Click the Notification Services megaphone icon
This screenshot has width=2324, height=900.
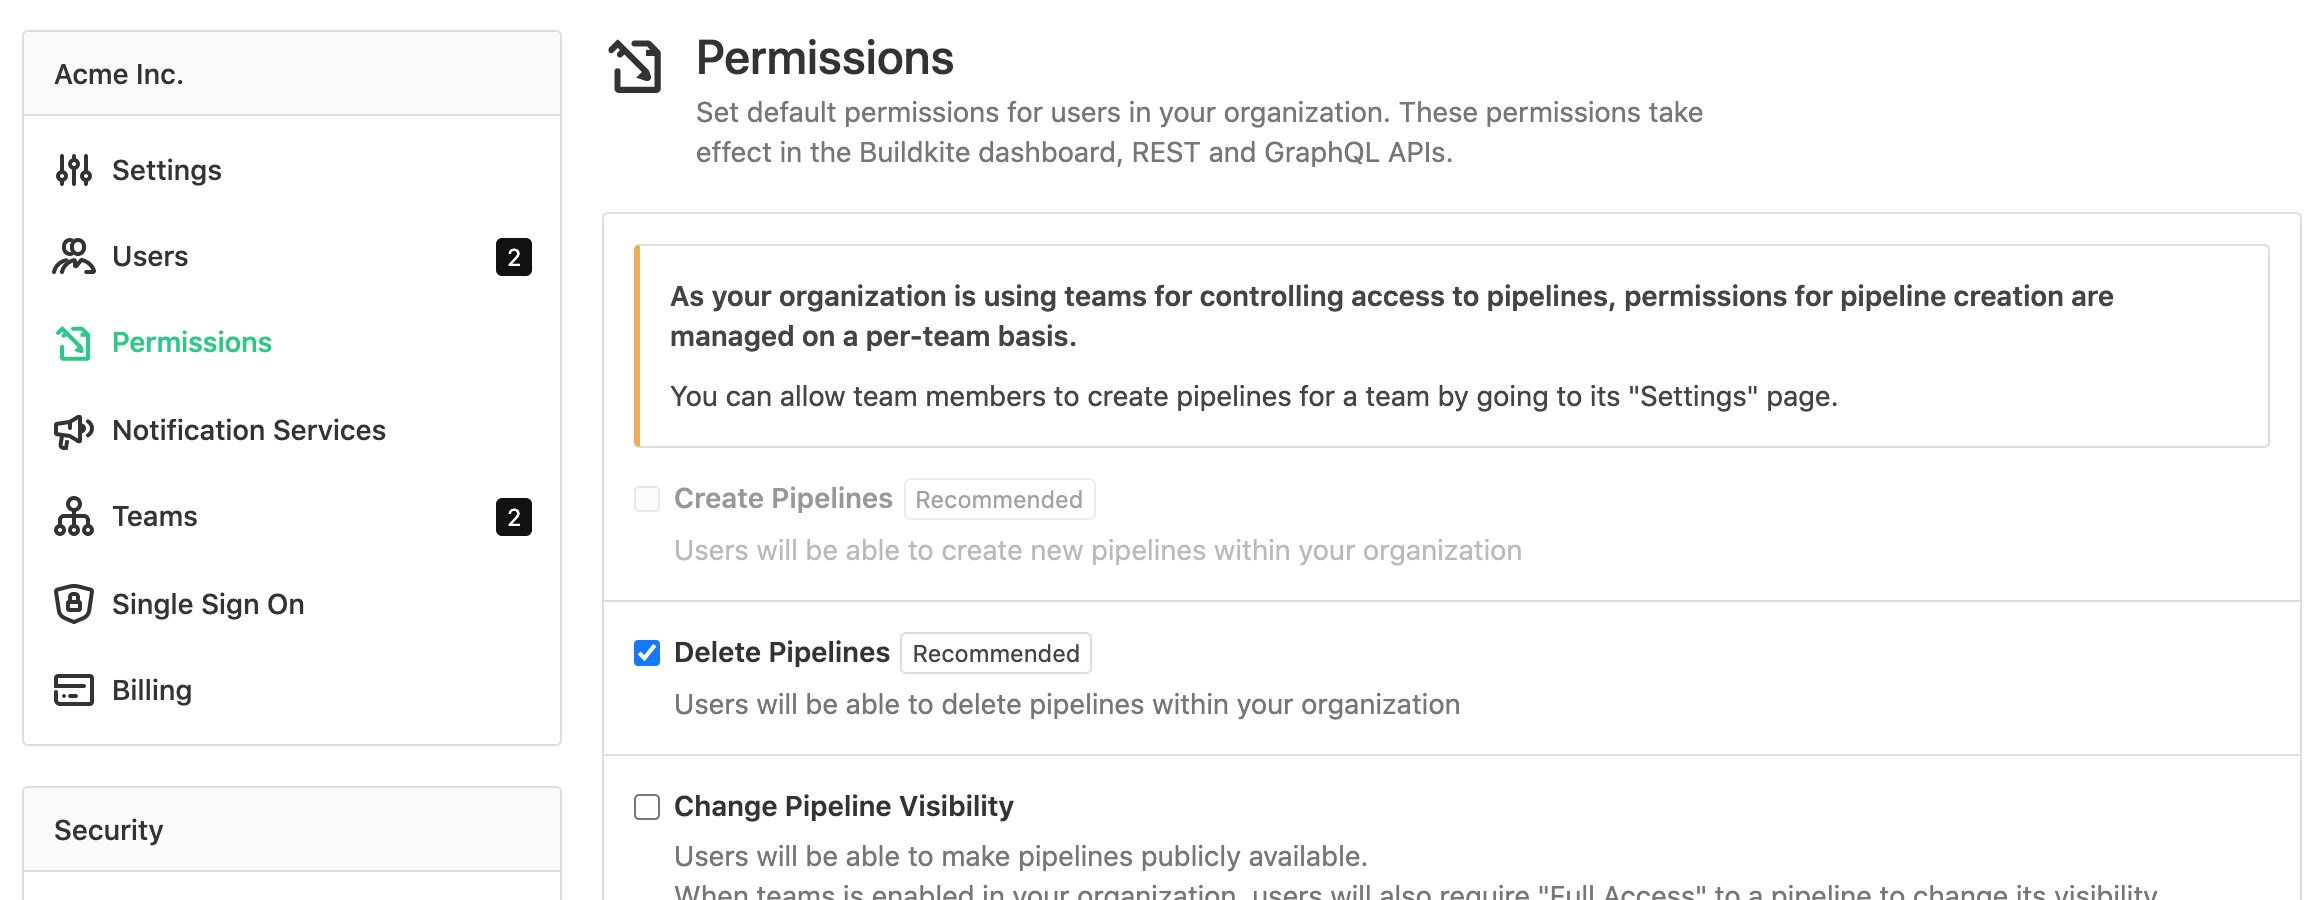[74, 431]
